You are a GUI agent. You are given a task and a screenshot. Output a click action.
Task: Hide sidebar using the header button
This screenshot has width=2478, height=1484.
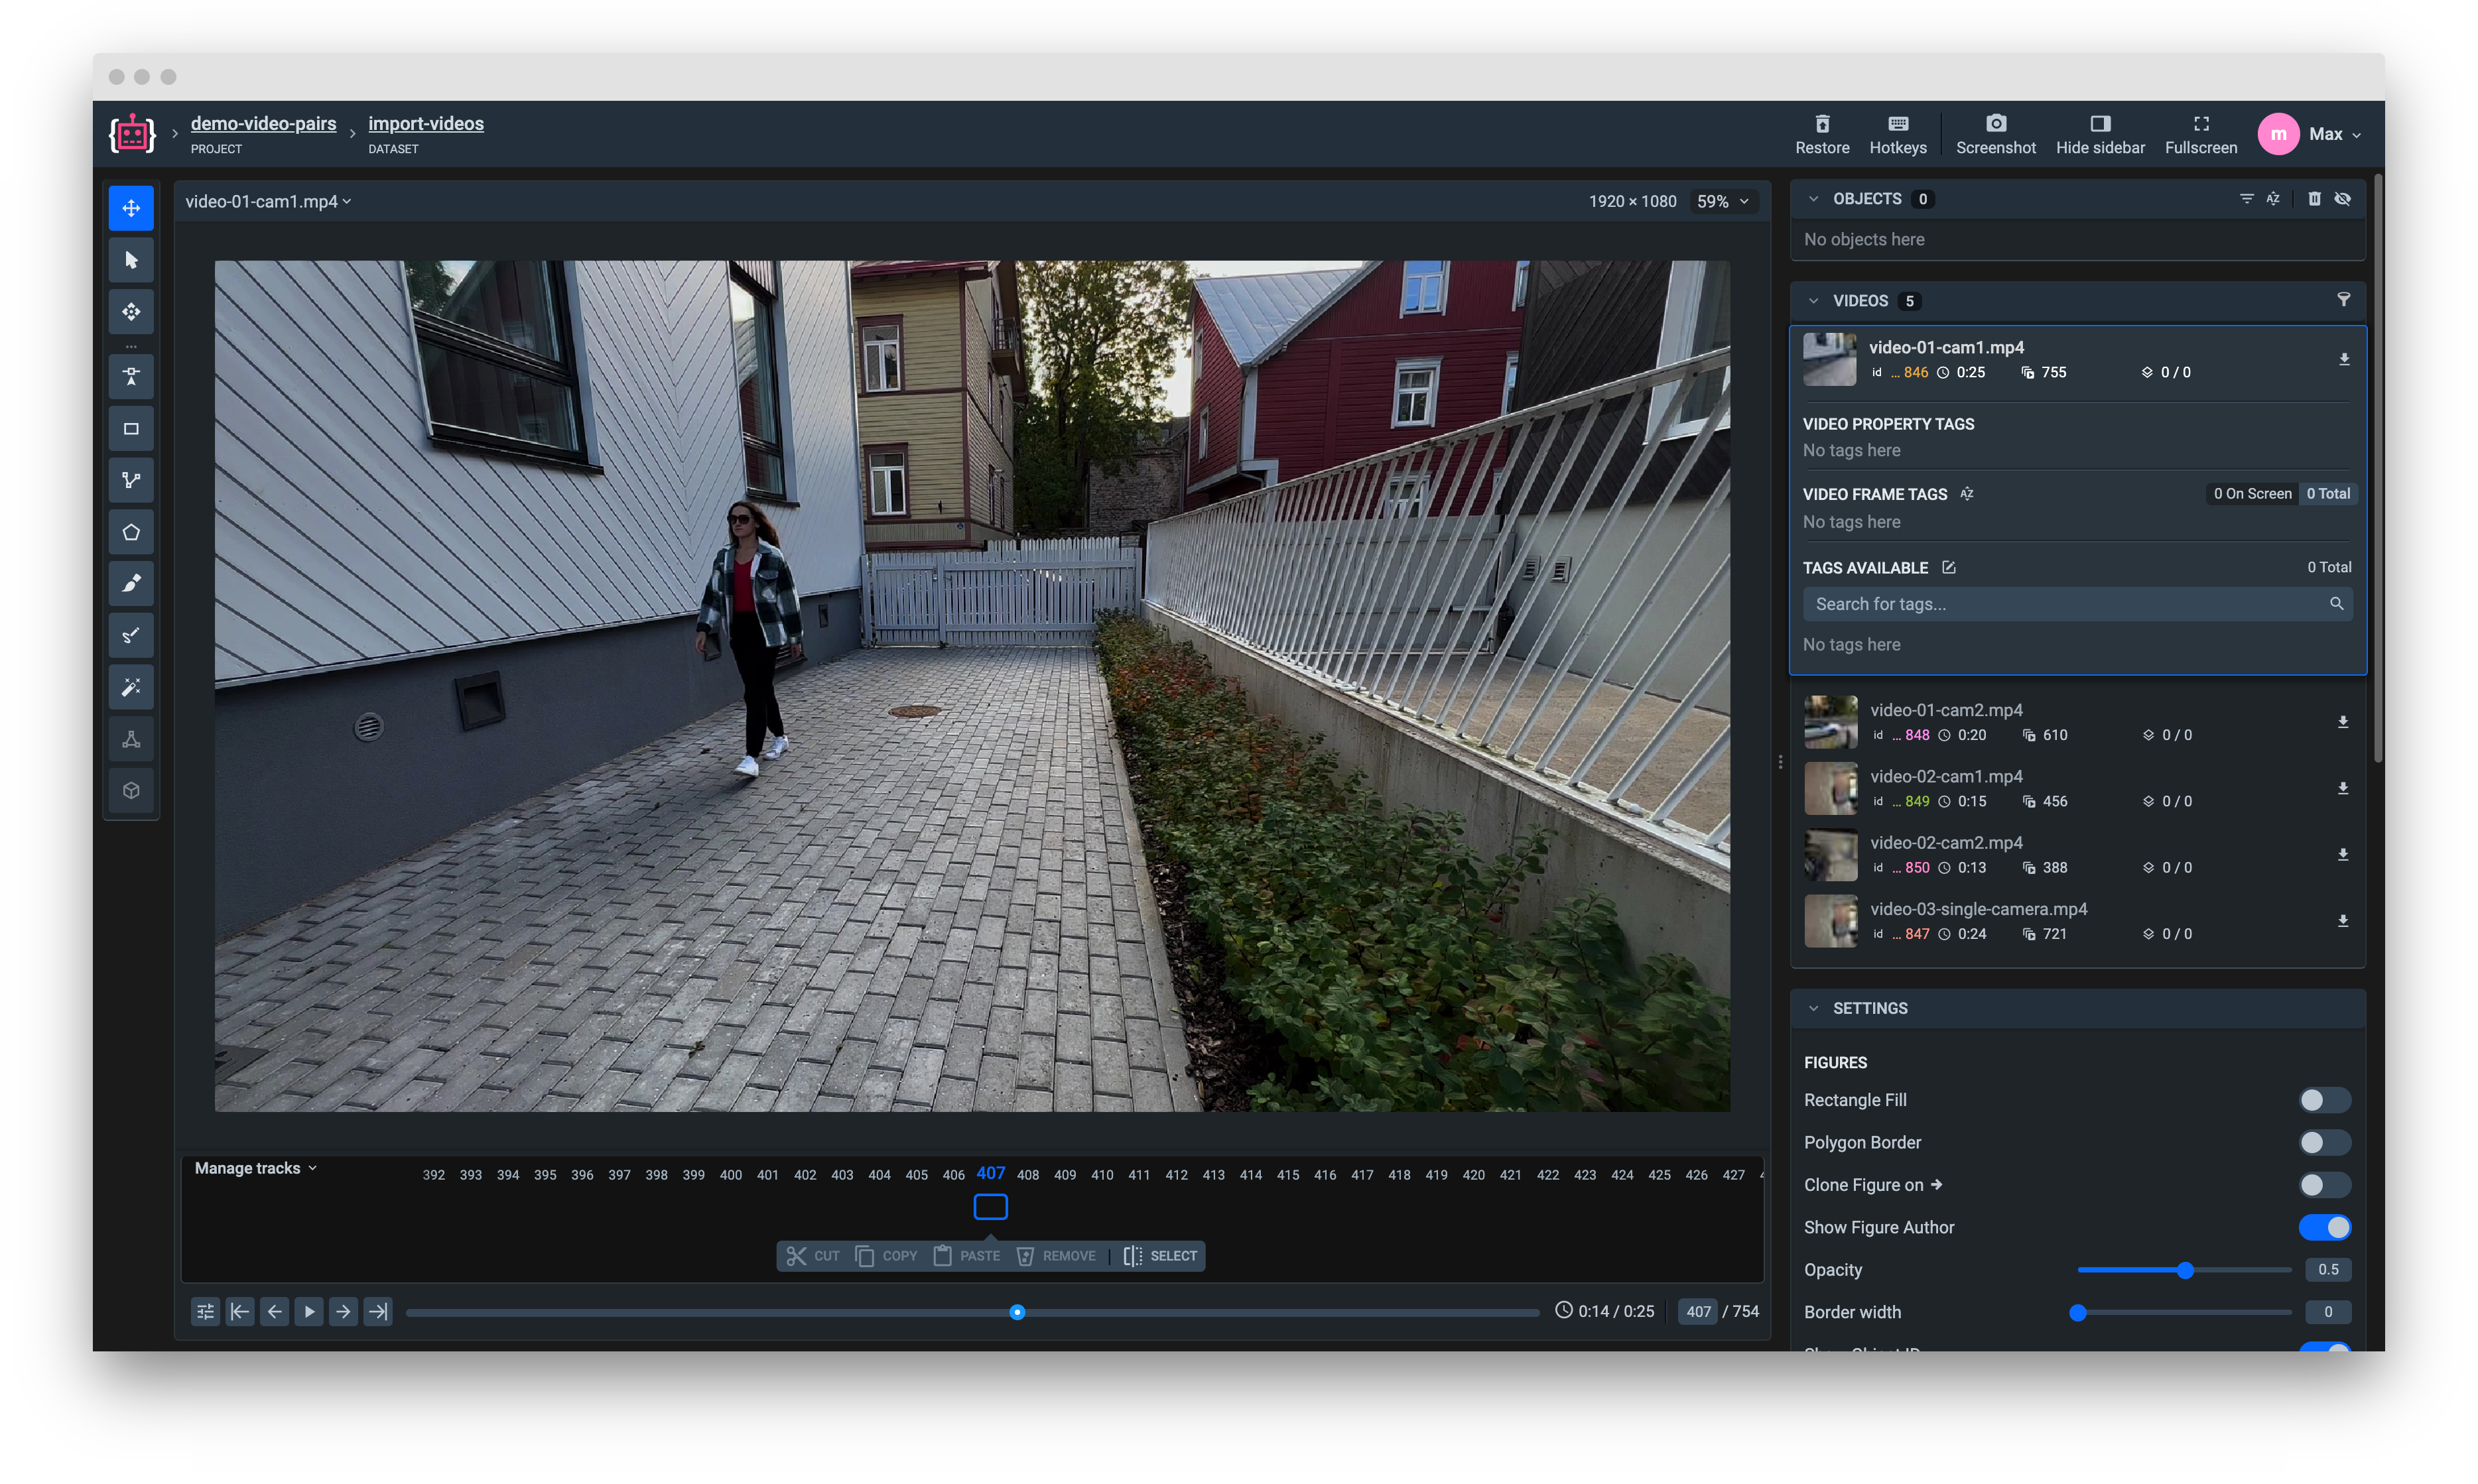tap(2099, 134)
